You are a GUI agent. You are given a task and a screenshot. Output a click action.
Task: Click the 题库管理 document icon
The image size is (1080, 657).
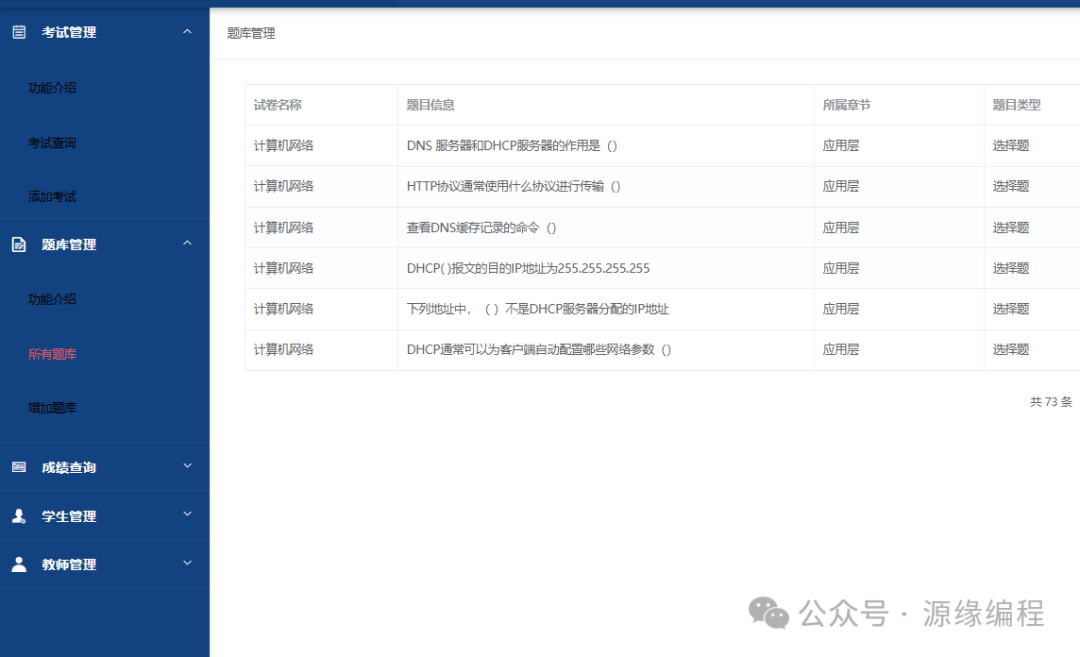(x=19, y=244)
